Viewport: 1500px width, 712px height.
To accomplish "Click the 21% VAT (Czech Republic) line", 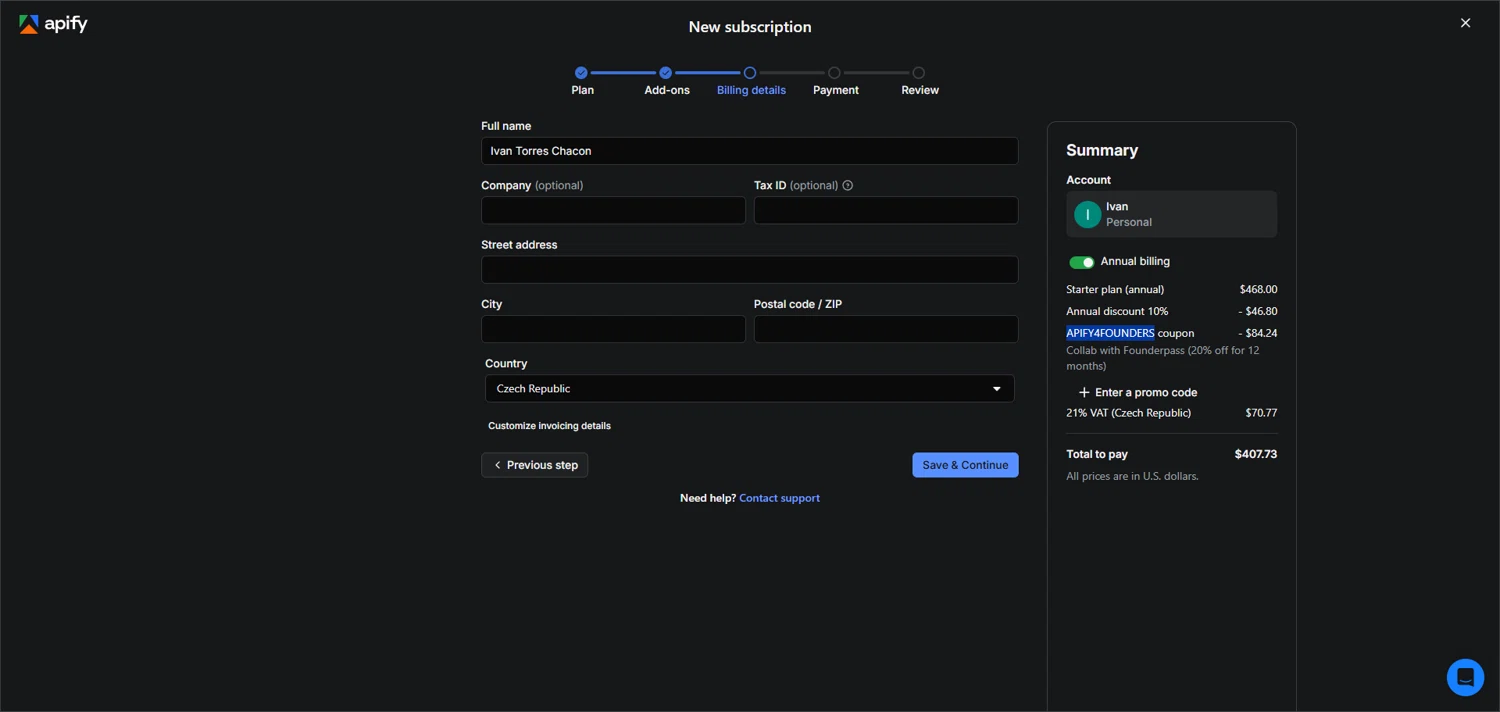I will pyautogui.click(x=1171, y=413).
